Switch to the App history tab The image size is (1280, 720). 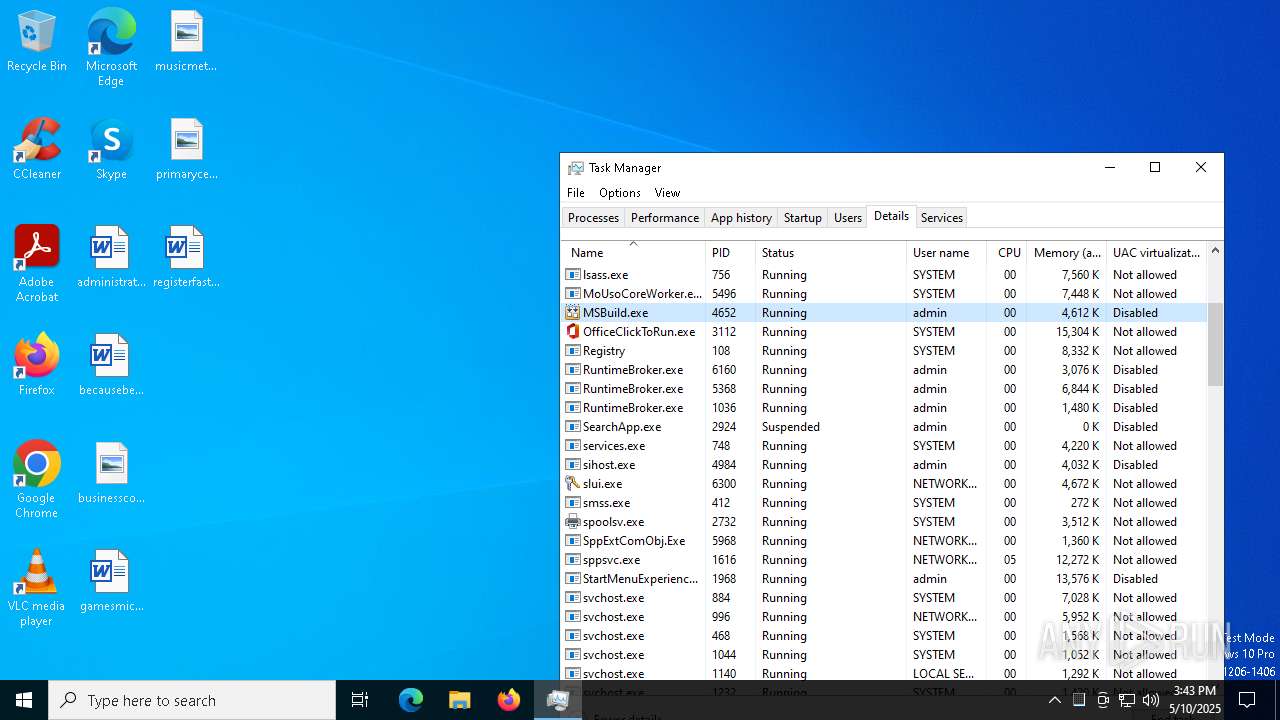[x=741, y=218]
